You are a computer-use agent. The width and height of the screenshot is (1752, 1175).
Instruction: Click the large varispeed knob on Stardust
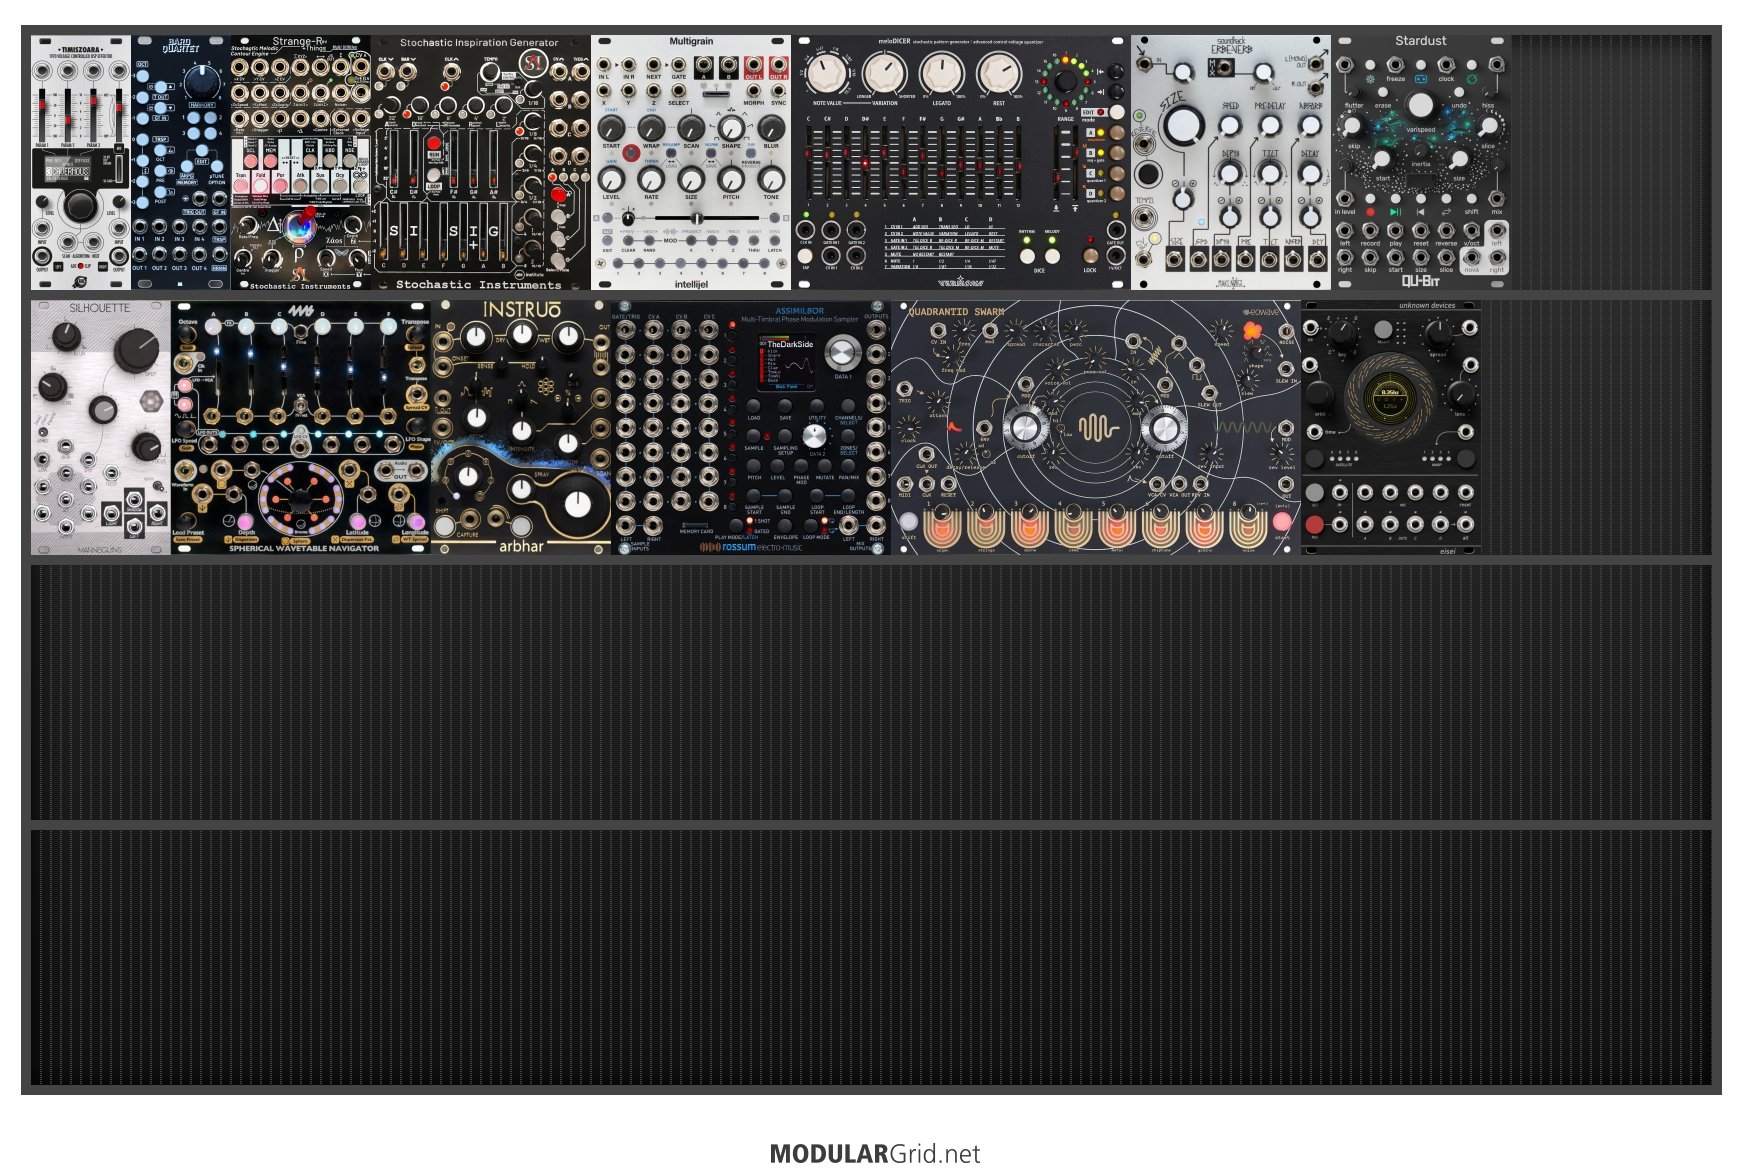coord(1420,106)
